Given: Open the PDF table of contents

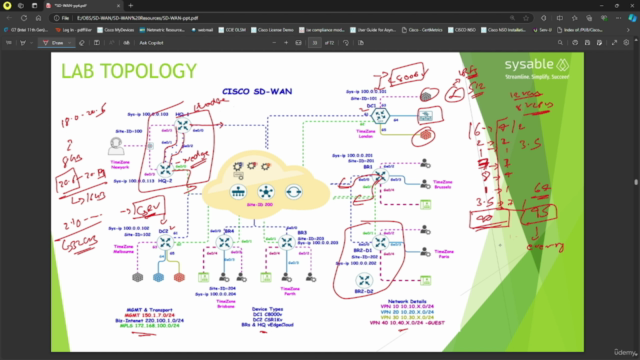Looking at the screenshot, I should [9, 43].
